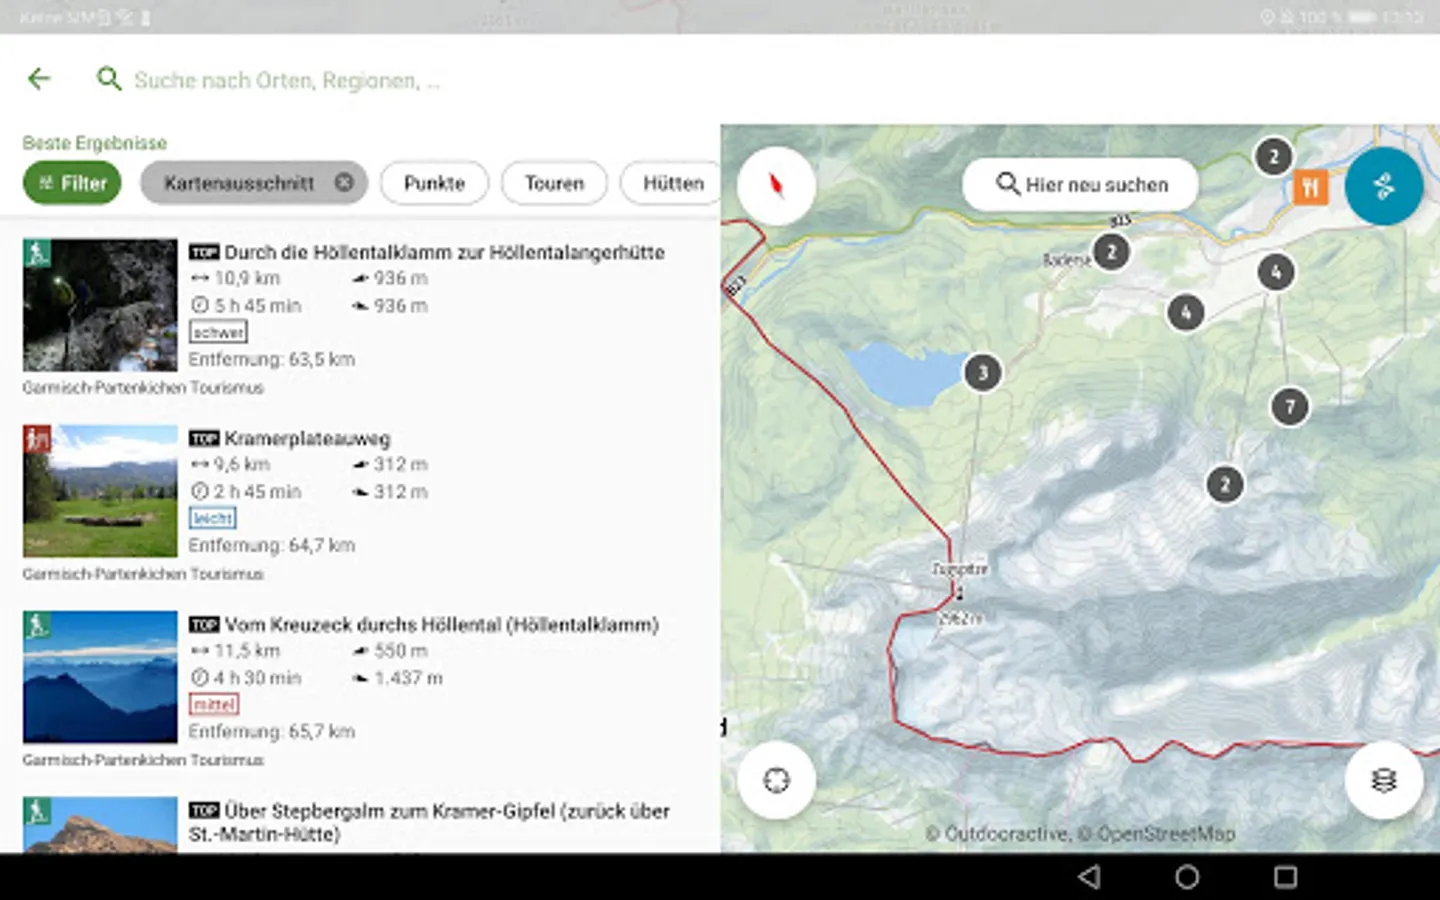Viewport: 1440px width, 900px height.
Task: Tap the green magnifier search icon
Action: point(108,79)
